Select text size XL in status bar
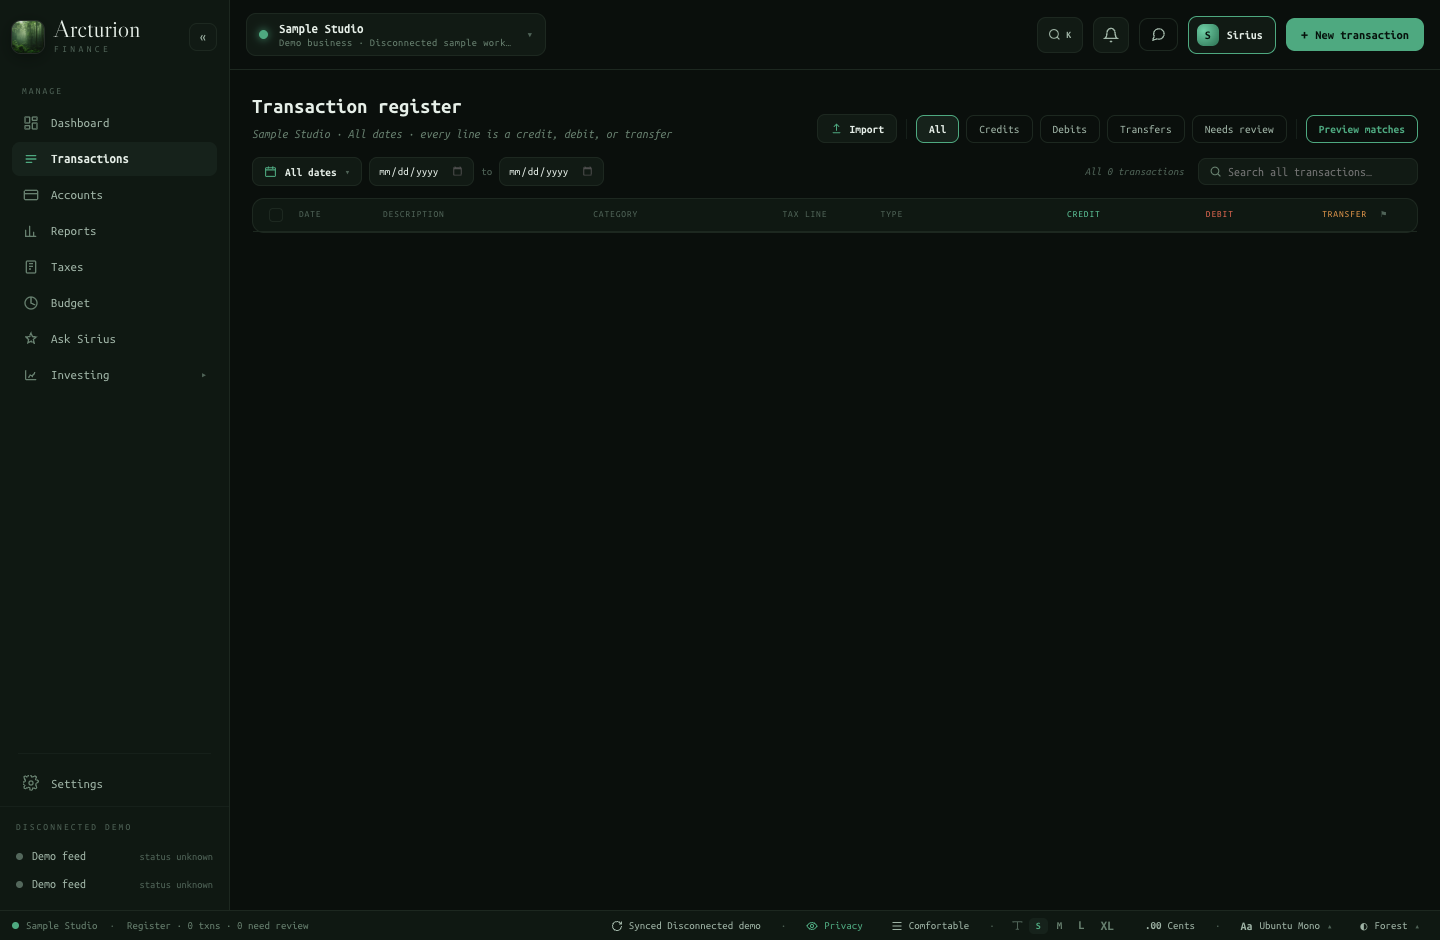1440x940 pixels. click(x=1107, y=926)
